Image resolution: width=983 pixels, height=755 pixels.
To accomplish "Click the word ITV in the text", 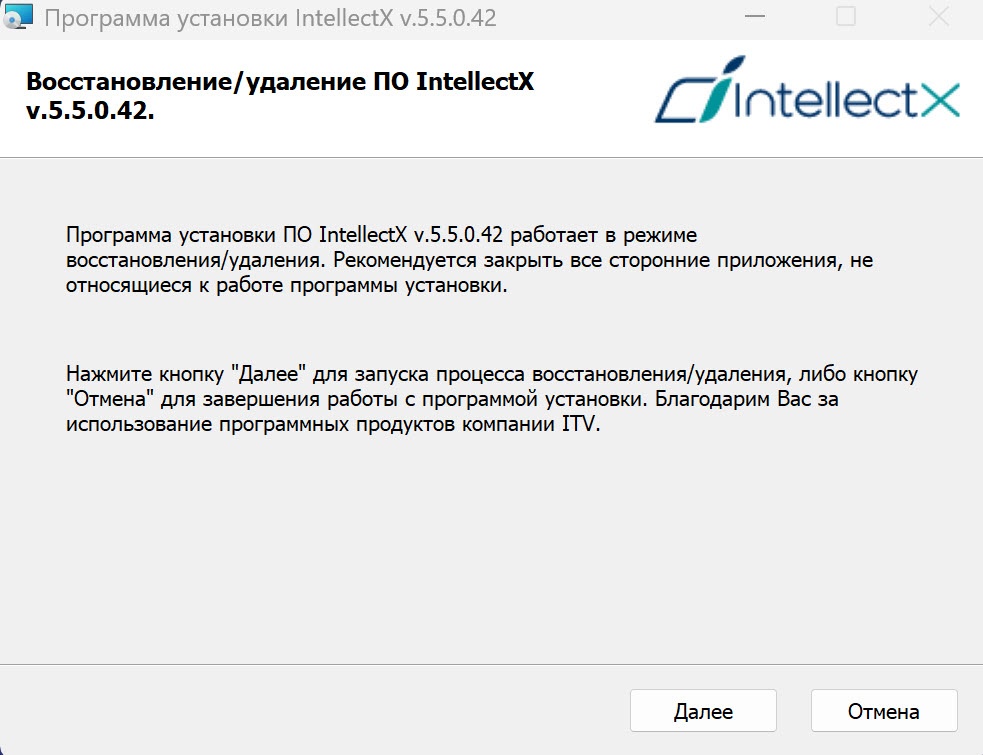I will [x=581, y=424].
